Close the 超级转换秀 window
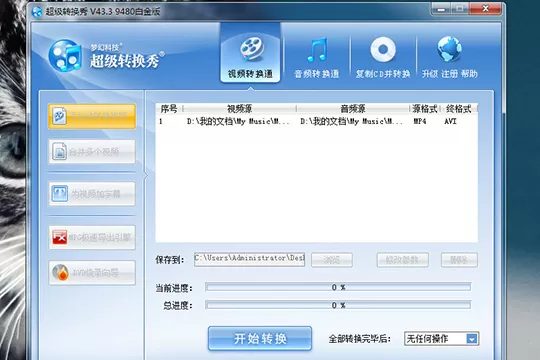Screen dimensions: 540x360 [485, 9]
